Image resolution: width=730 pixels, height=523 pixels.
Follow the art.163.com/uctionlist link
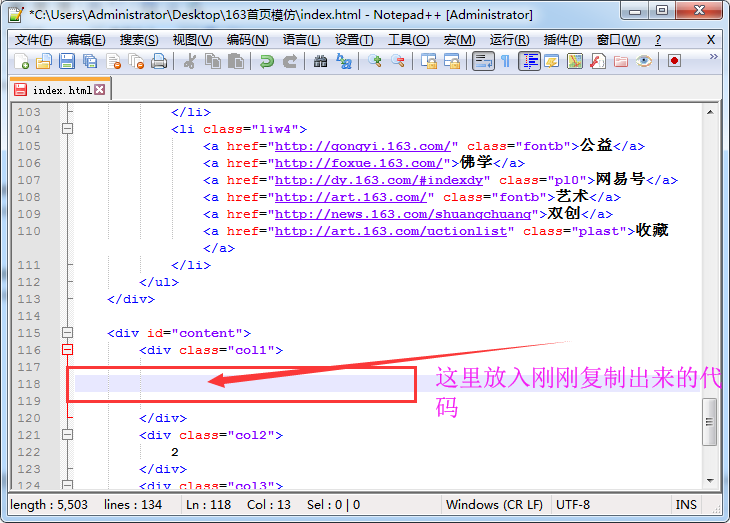(x=391, y=231)
